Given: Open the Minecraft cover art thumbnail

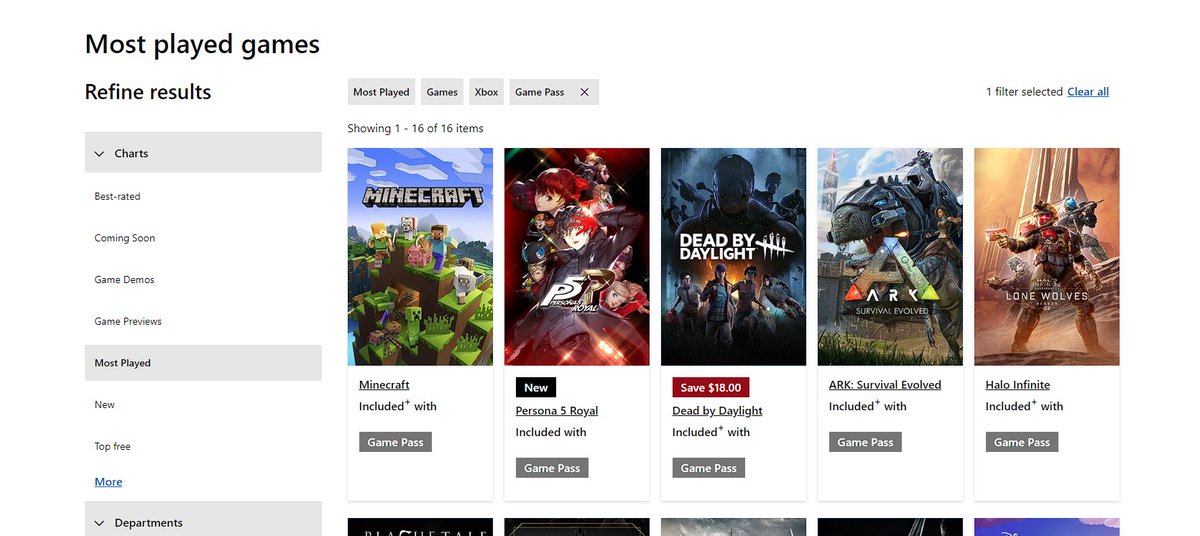Looking at the screenshot, I should [420, 257].
